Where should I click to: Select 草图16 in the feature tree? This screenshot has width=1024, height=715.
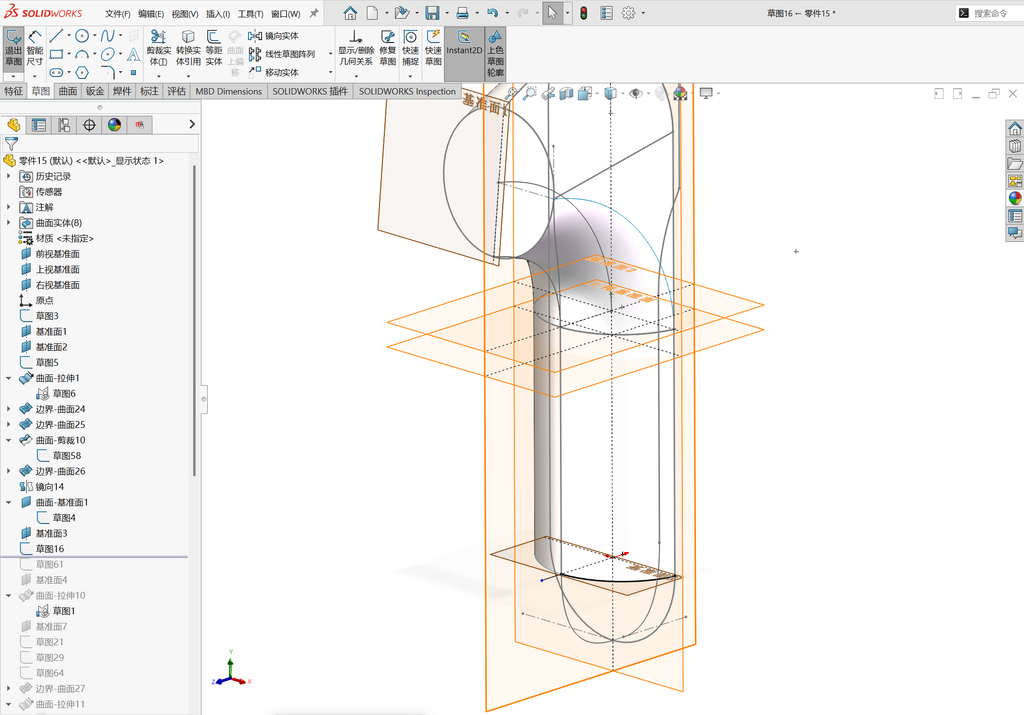(x=50, y=548)
